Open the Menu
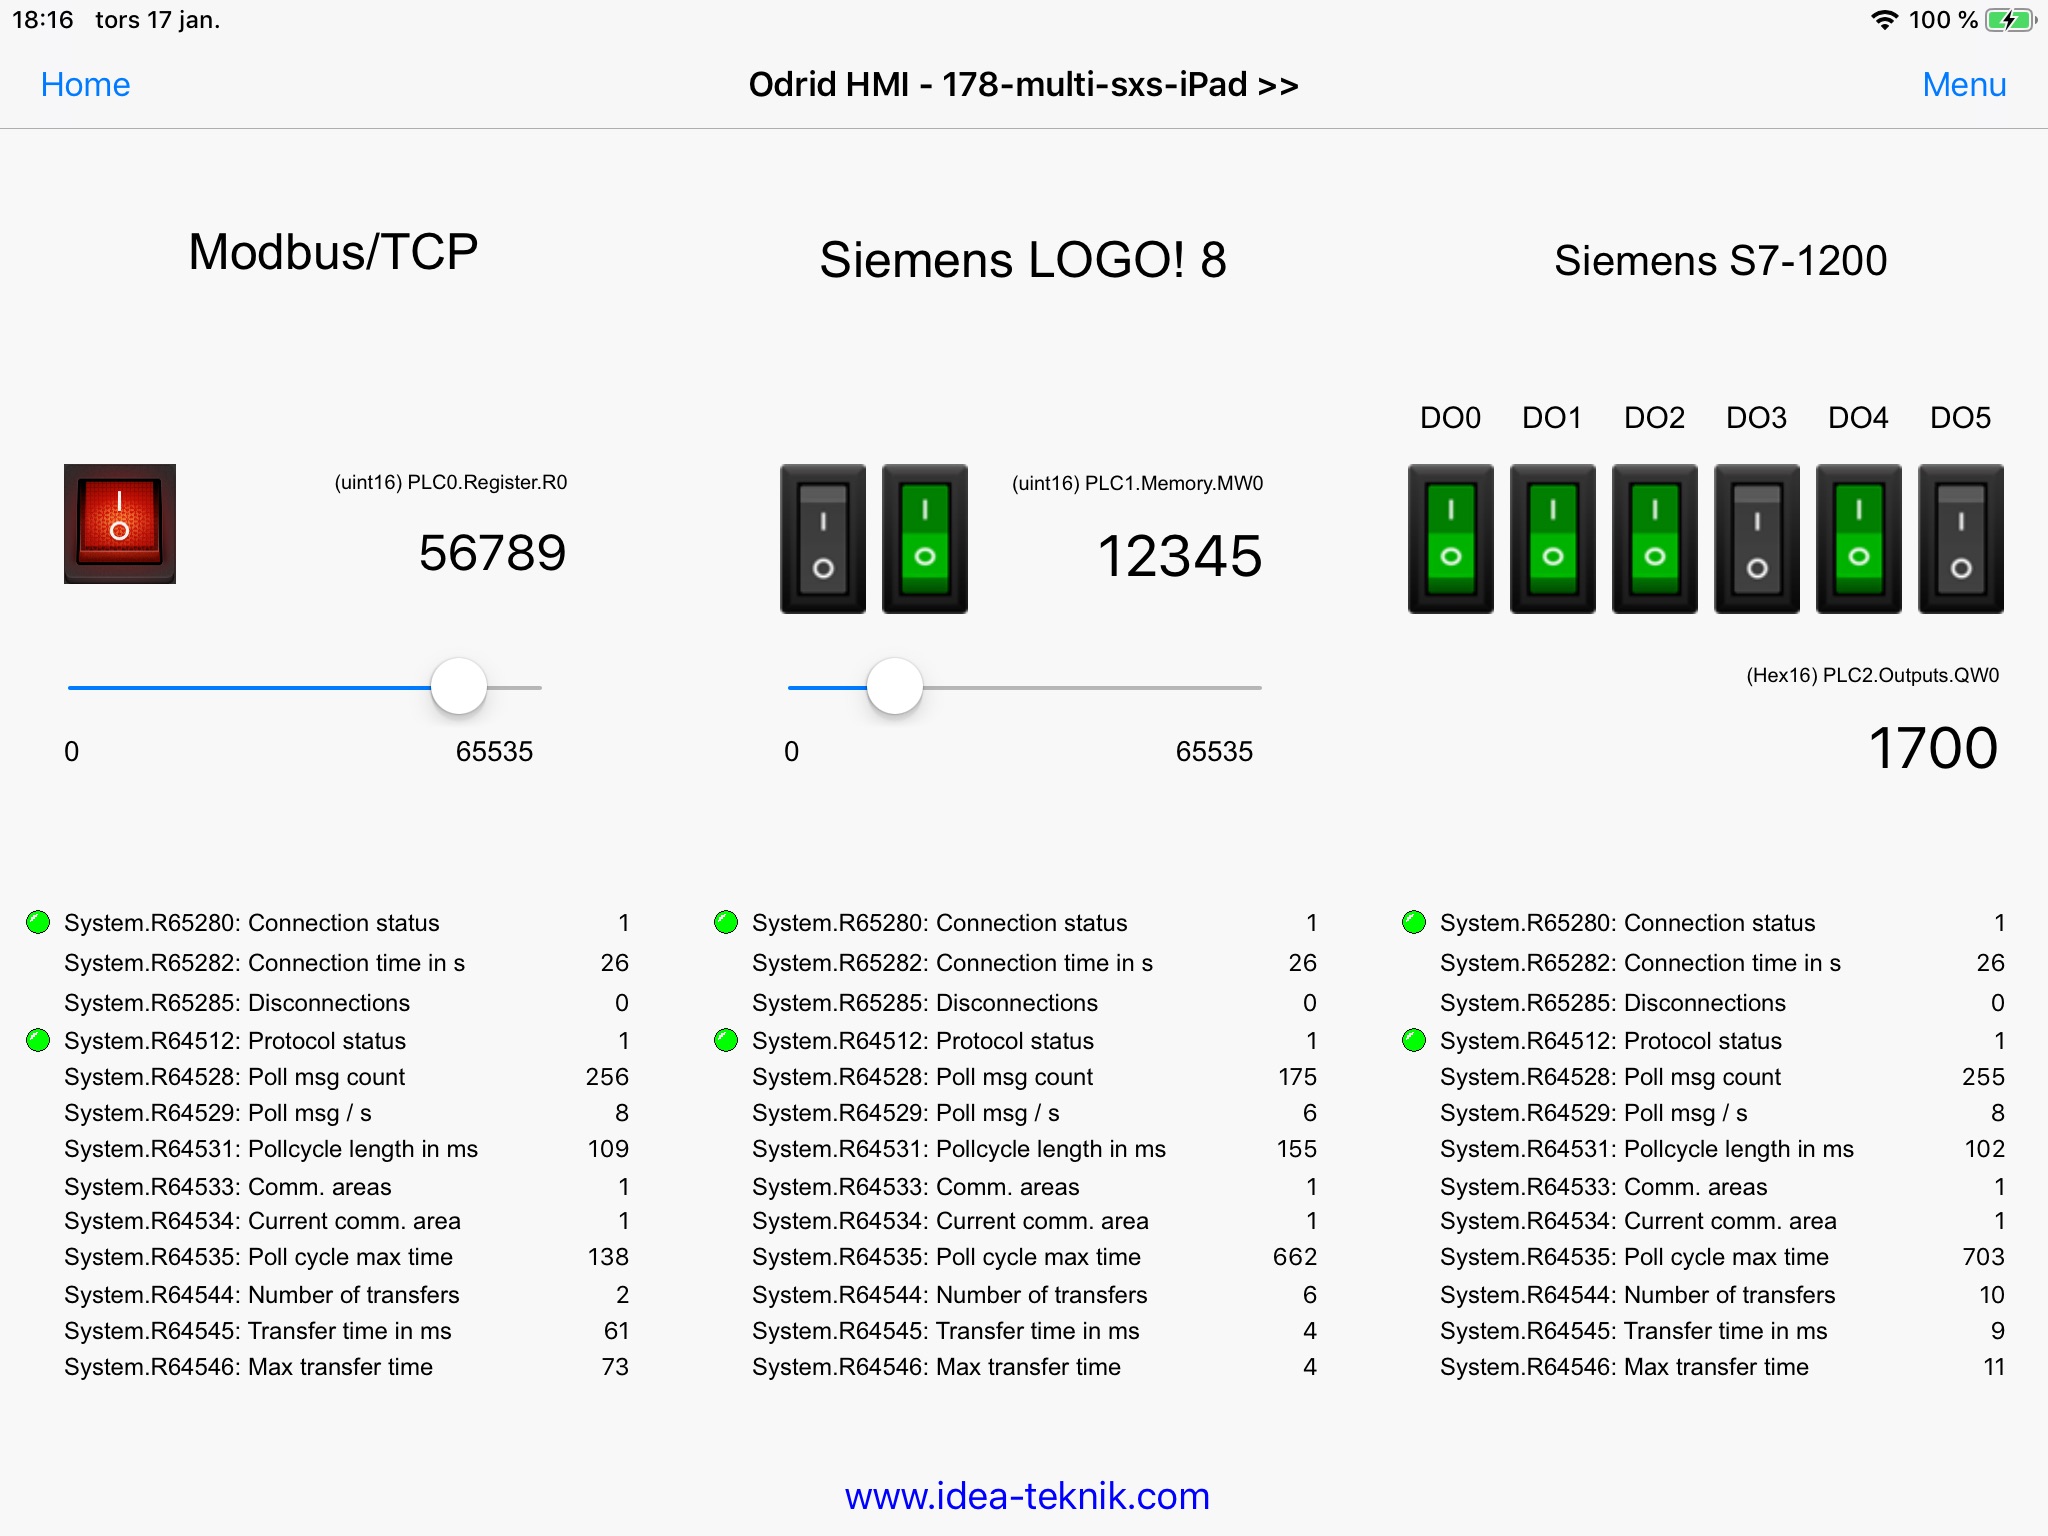The image size is (2048, 1536). (1964, 85)
